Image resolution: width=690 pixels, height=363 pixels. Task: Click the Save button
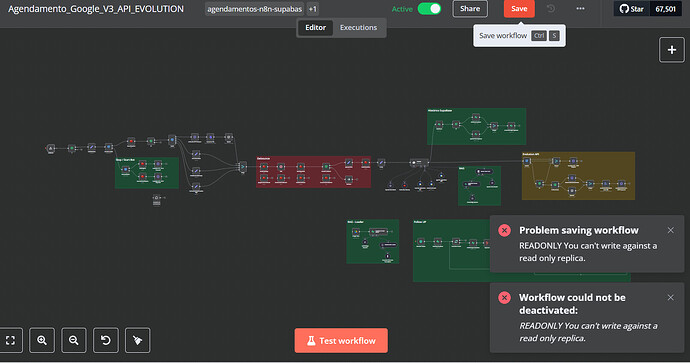tap(519, 9)
